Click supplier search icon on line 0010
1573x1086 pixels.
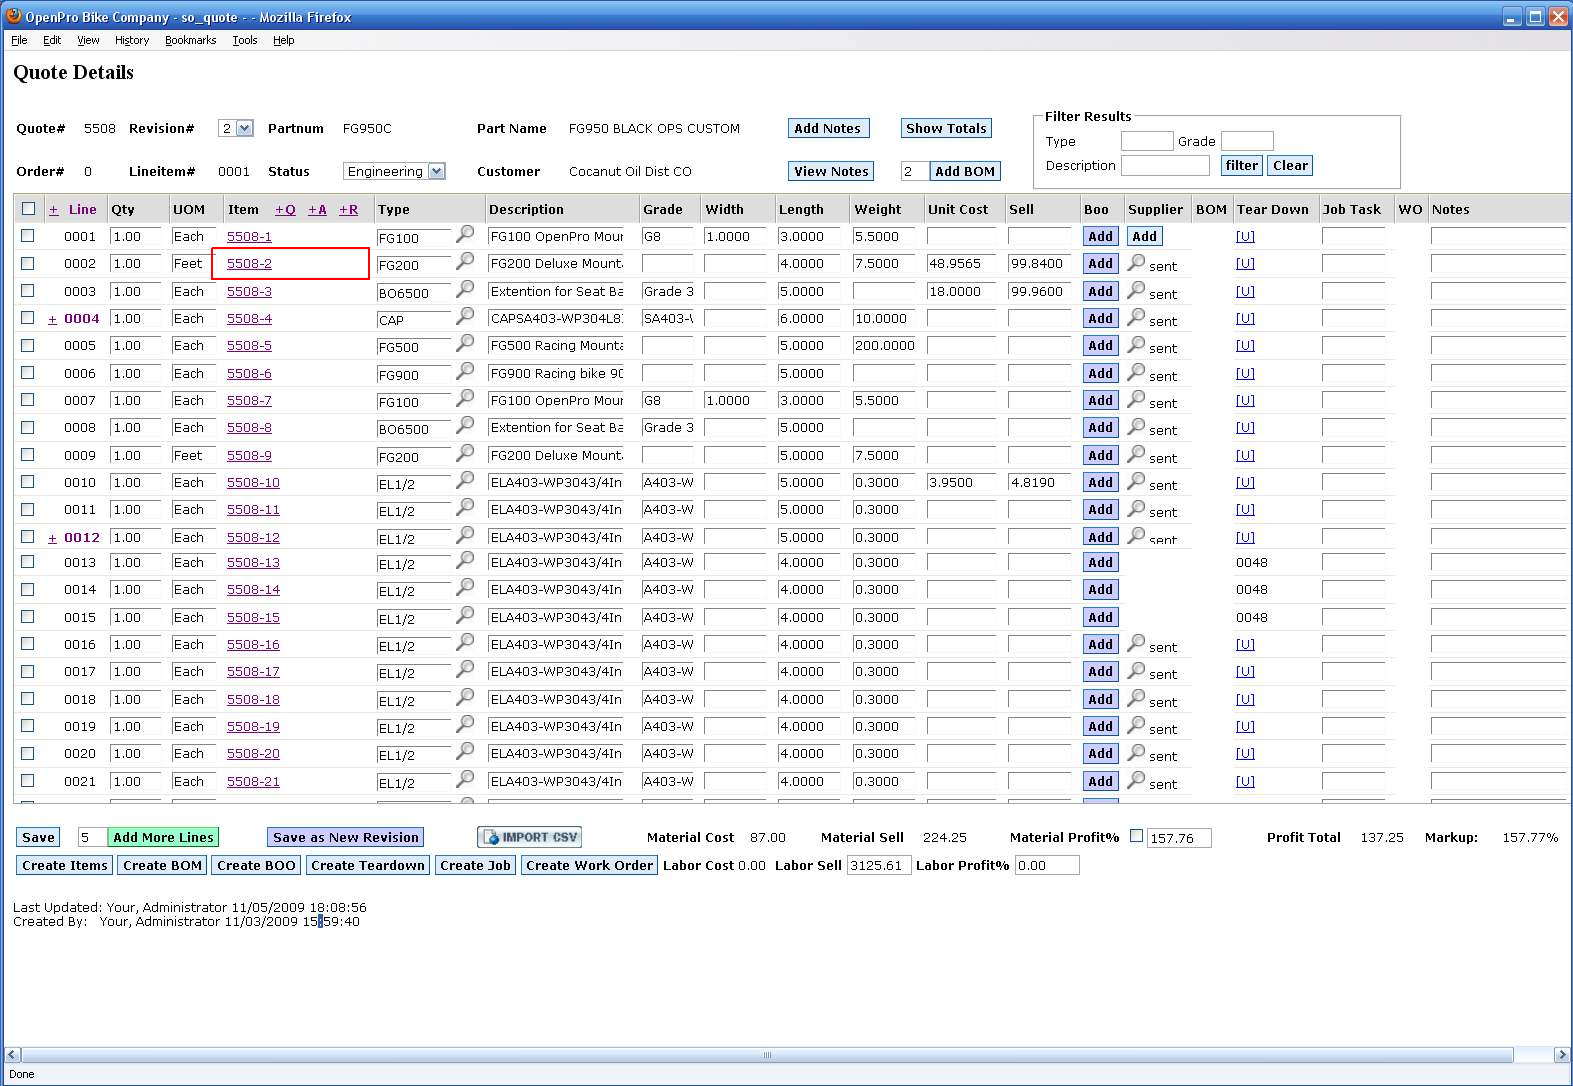click(x=1136, y=481)
